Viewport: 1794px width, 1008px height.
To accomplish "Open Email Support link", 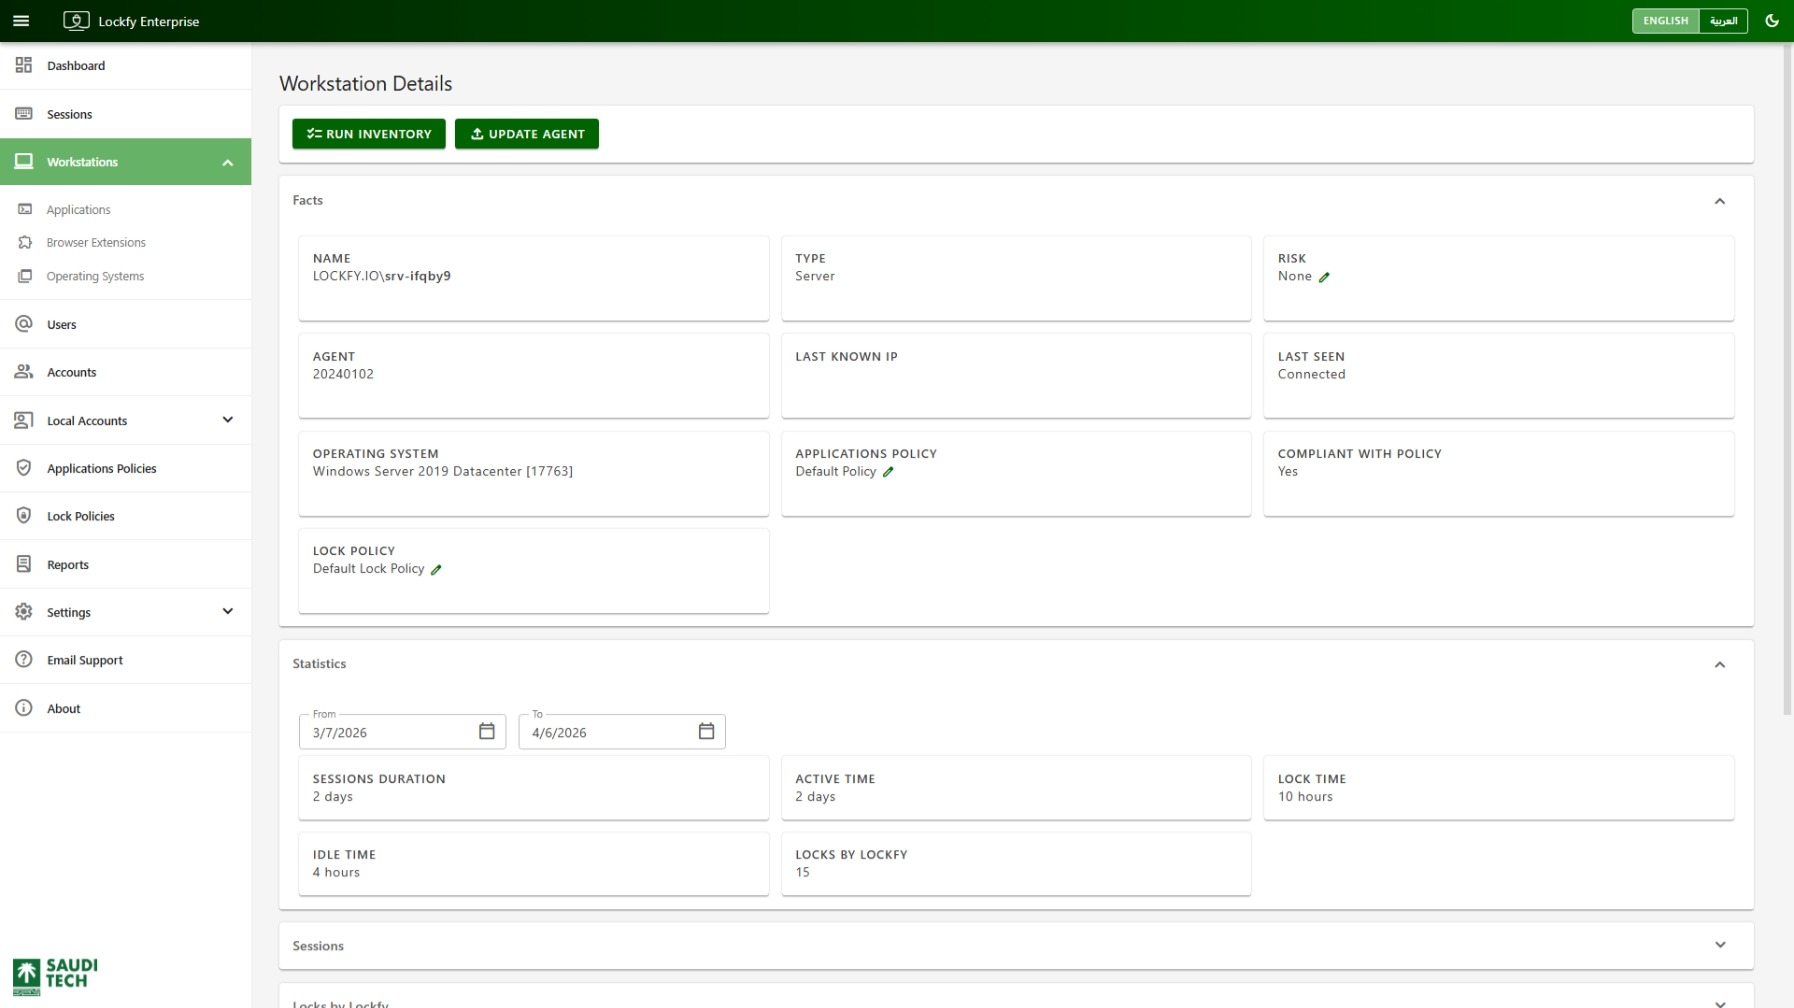I will click(x=125, y=660).
